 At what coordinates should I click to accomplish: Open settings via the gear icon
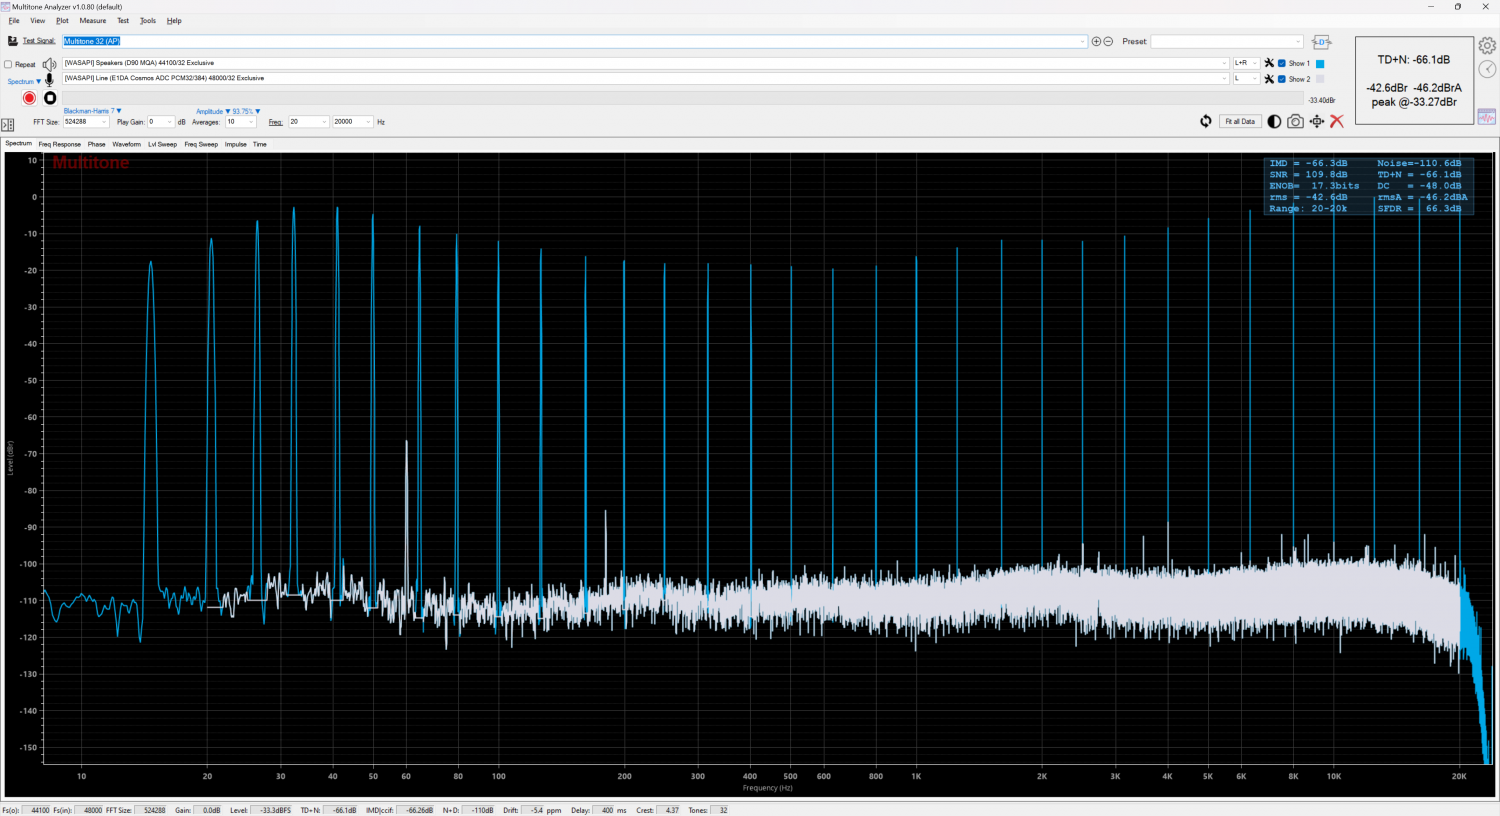pyautogui.click(x=1487, y=46)
